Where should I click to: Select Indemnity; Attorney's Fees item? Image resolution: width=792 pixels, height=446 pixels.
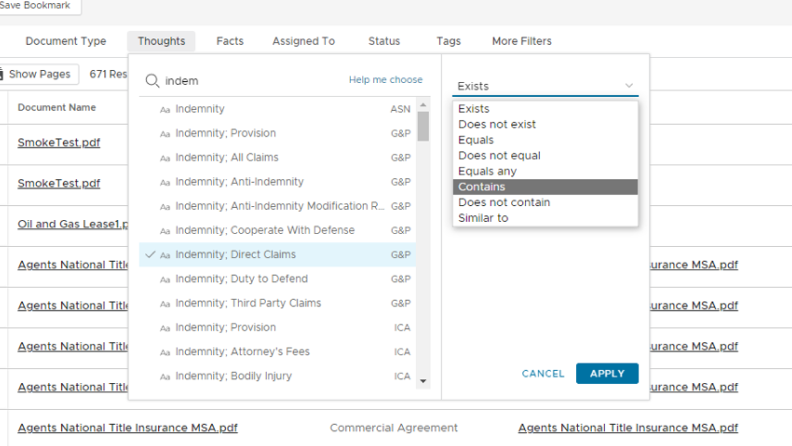point(242,352)
